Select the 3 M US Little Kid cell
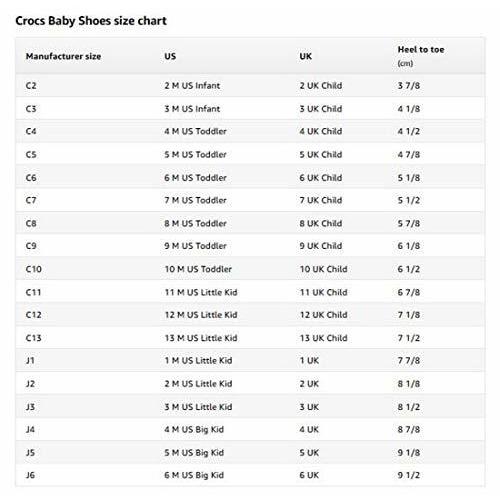500x500 pixels. tap(198, 407)
